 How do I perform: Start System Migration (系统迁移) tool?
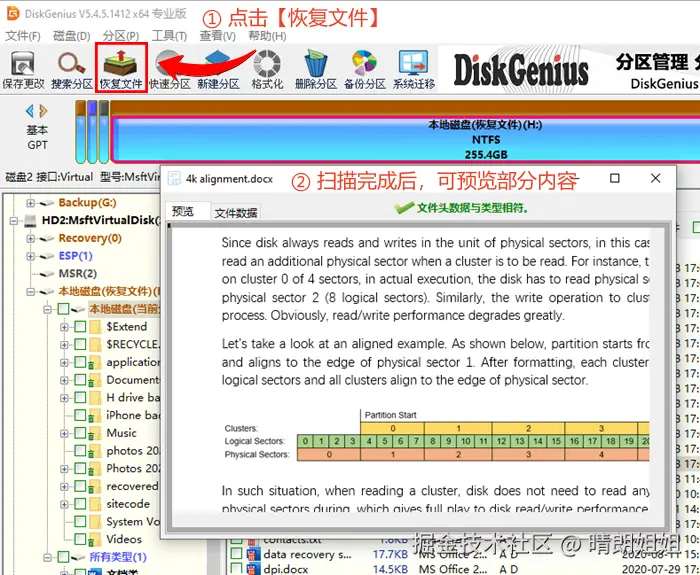(x=413, y=65)
